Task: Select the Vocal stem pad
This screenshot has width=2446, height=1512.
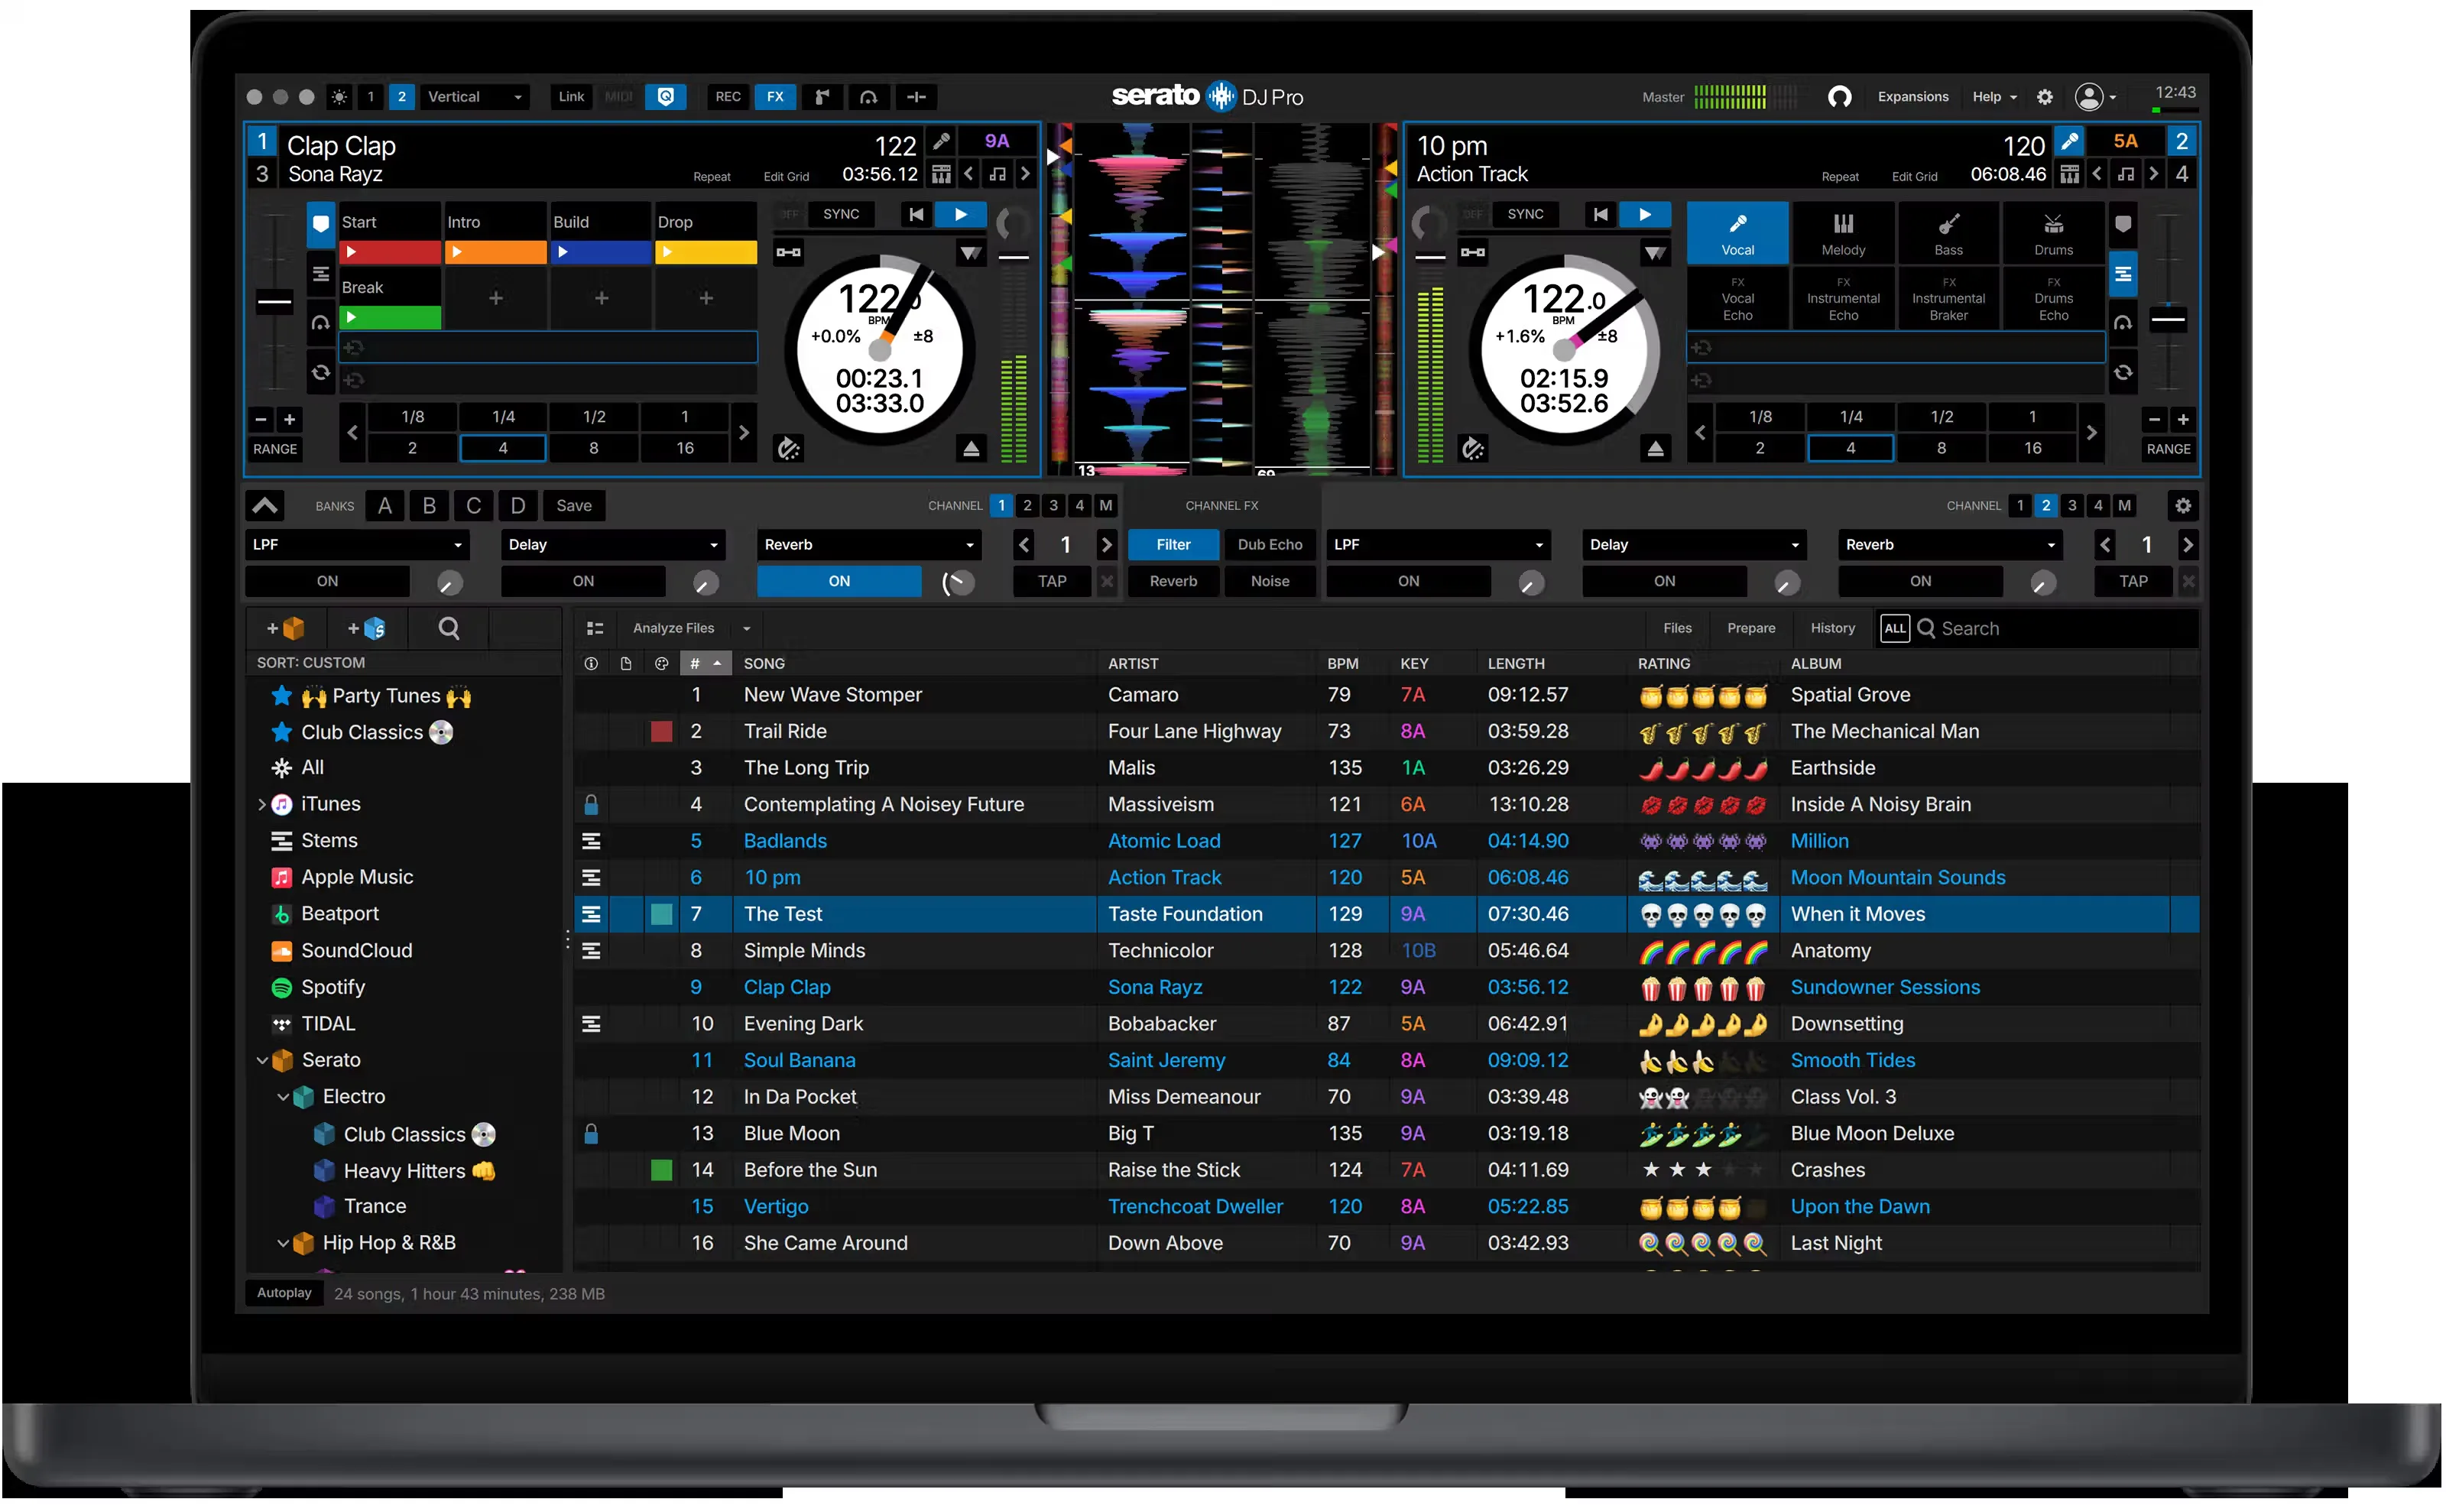Action: pyautogui.click(x=1737, y=234)
